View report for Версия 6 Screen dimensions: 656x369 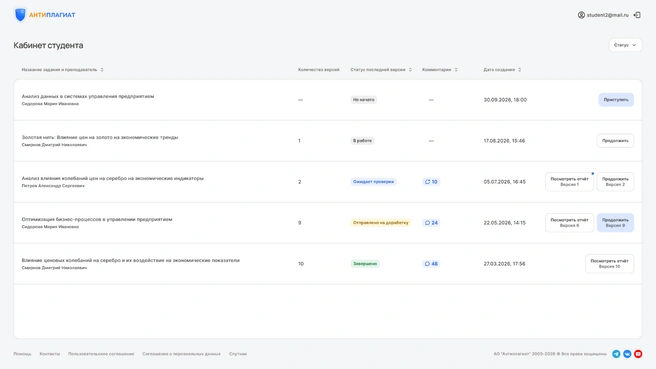click(569, 223)
